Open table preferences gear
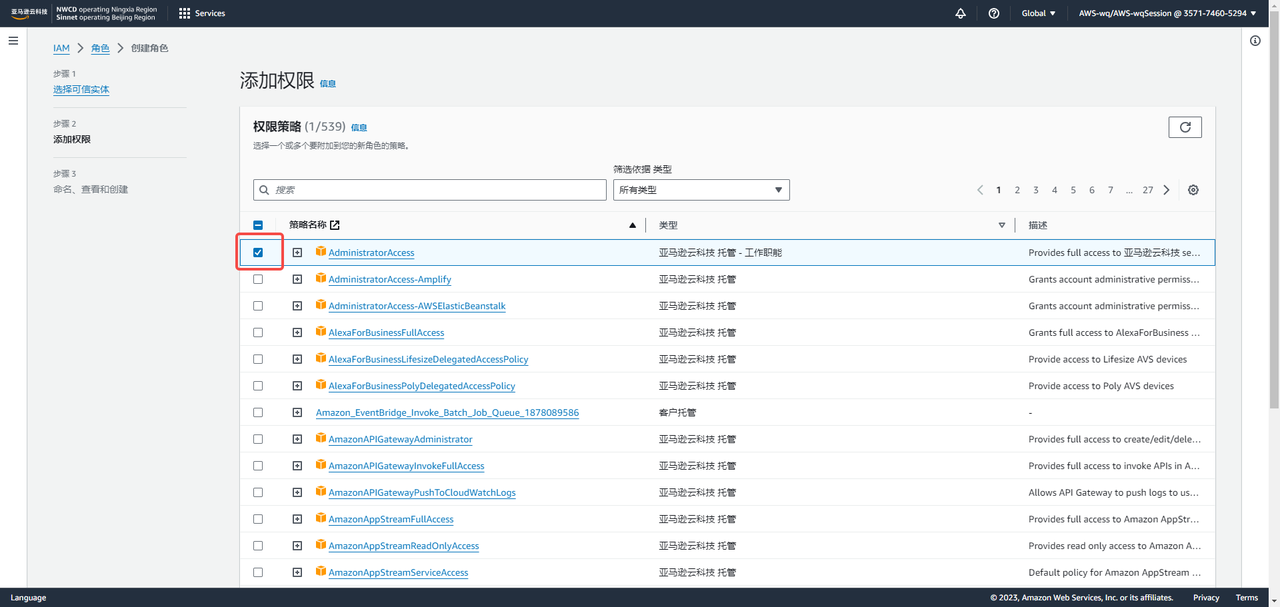The width and height of the screenshot is (1280, 607). tap(1193, 190)
